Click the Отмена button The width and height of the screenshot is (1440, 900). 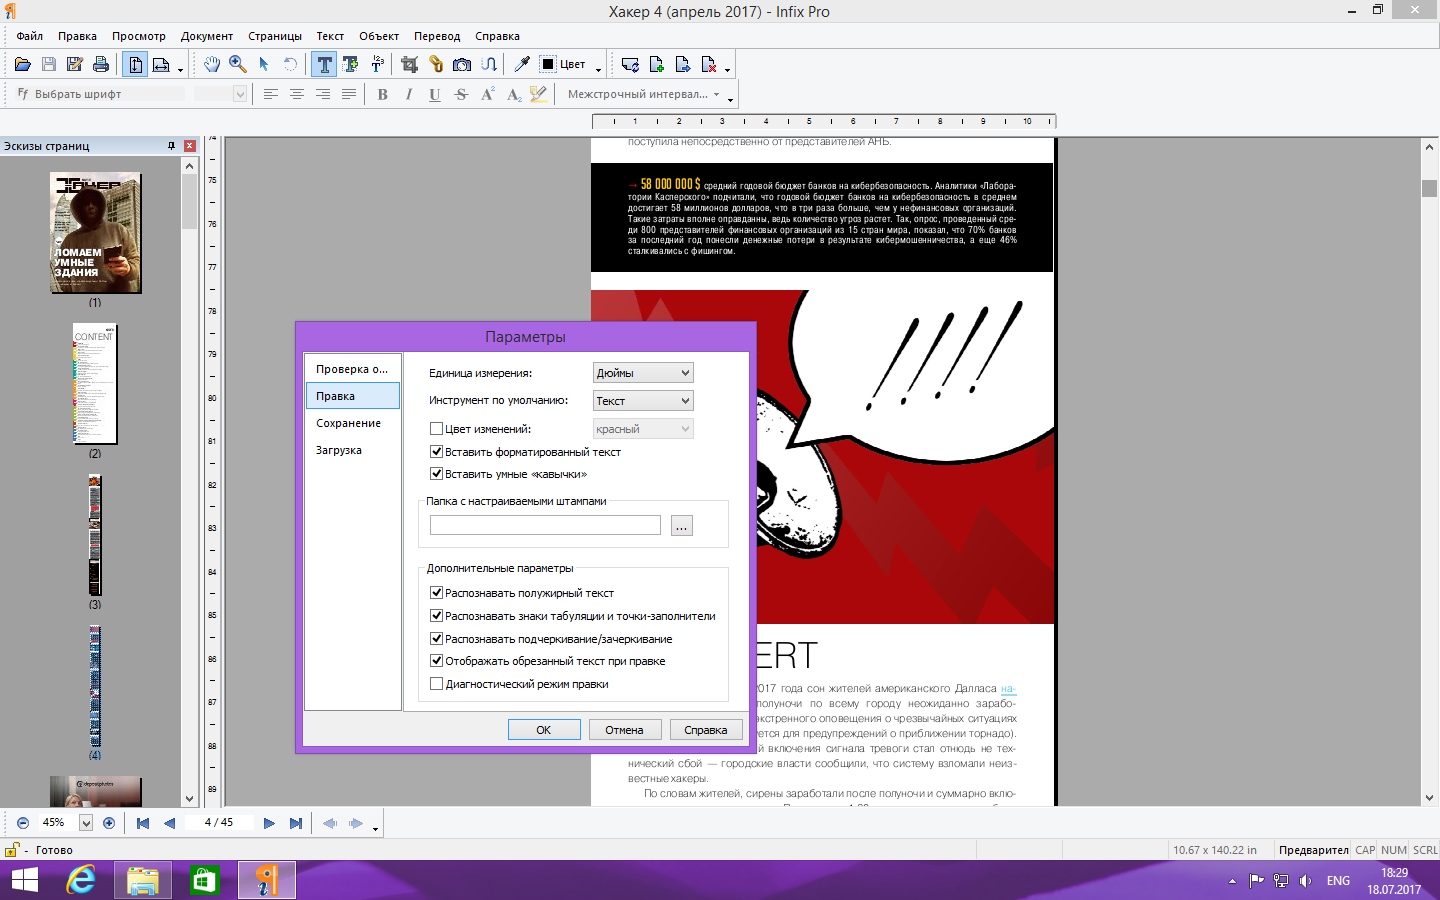pyautogui.click(x=624, y=730)
